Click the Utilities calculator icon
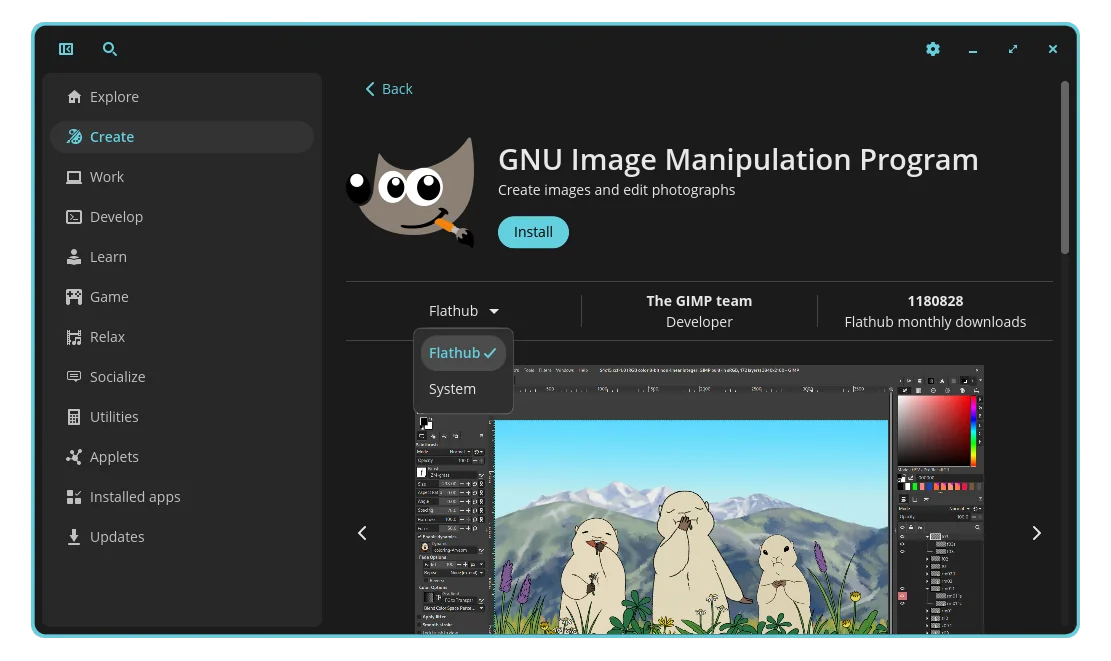This screenshot has width=1111, height=661. click(x=74, y=417)
